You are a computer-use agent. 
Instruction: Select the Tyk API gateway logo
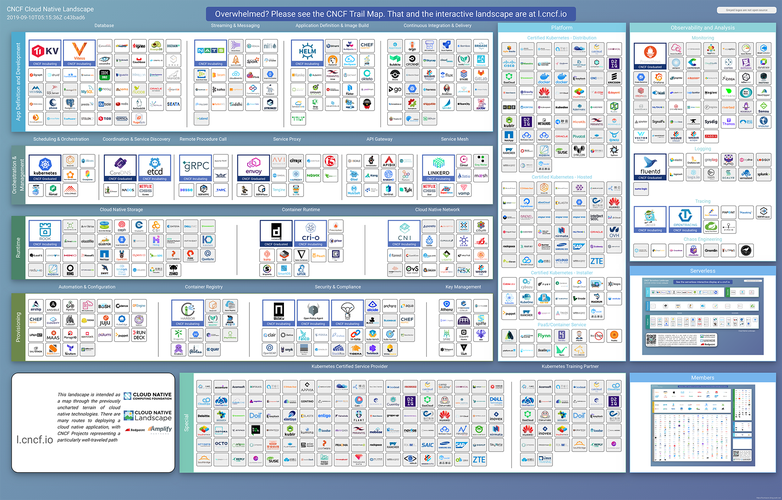(406, 190)
